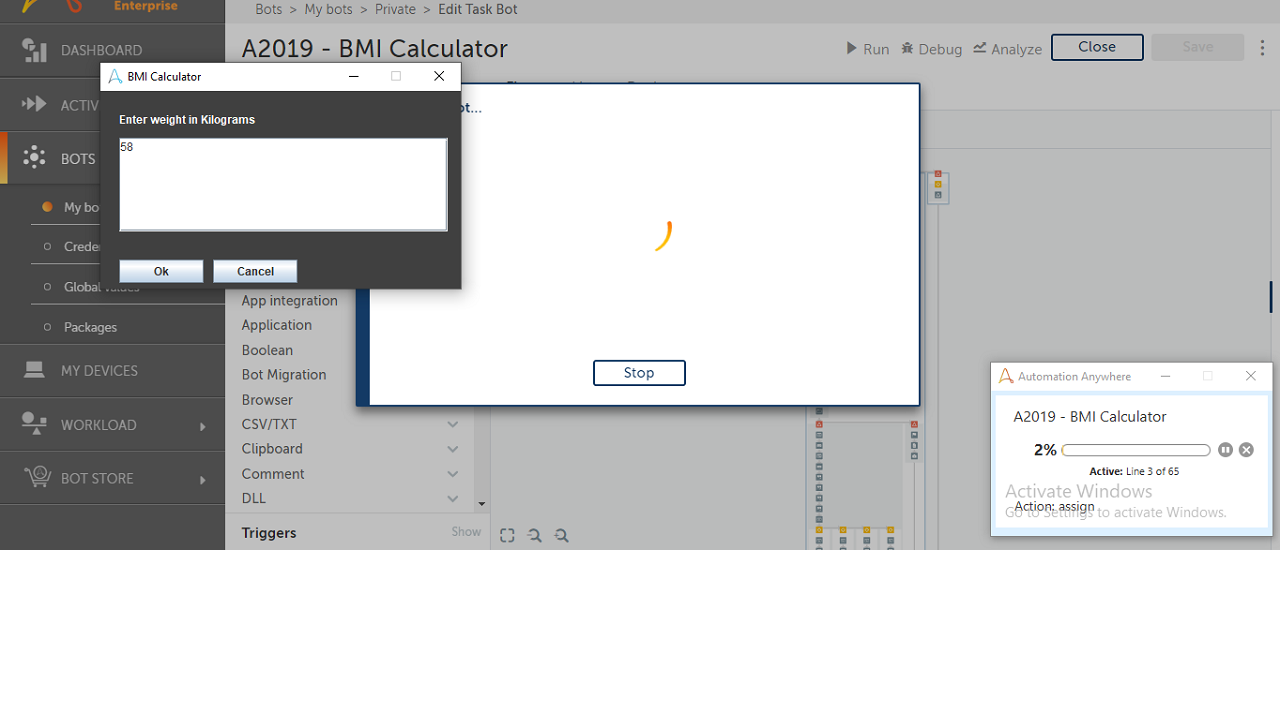Close the BMI Calculator dialog window
Screen dimensions: 1280x720
tap(439, 76)
